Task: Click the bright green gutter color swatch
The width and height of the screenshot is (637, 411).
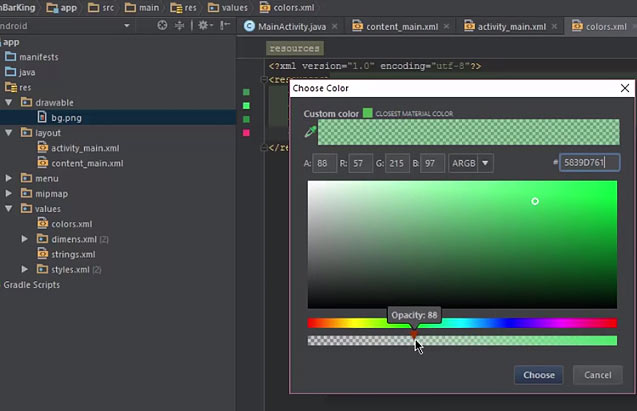Action: click(x=246, y=106)
